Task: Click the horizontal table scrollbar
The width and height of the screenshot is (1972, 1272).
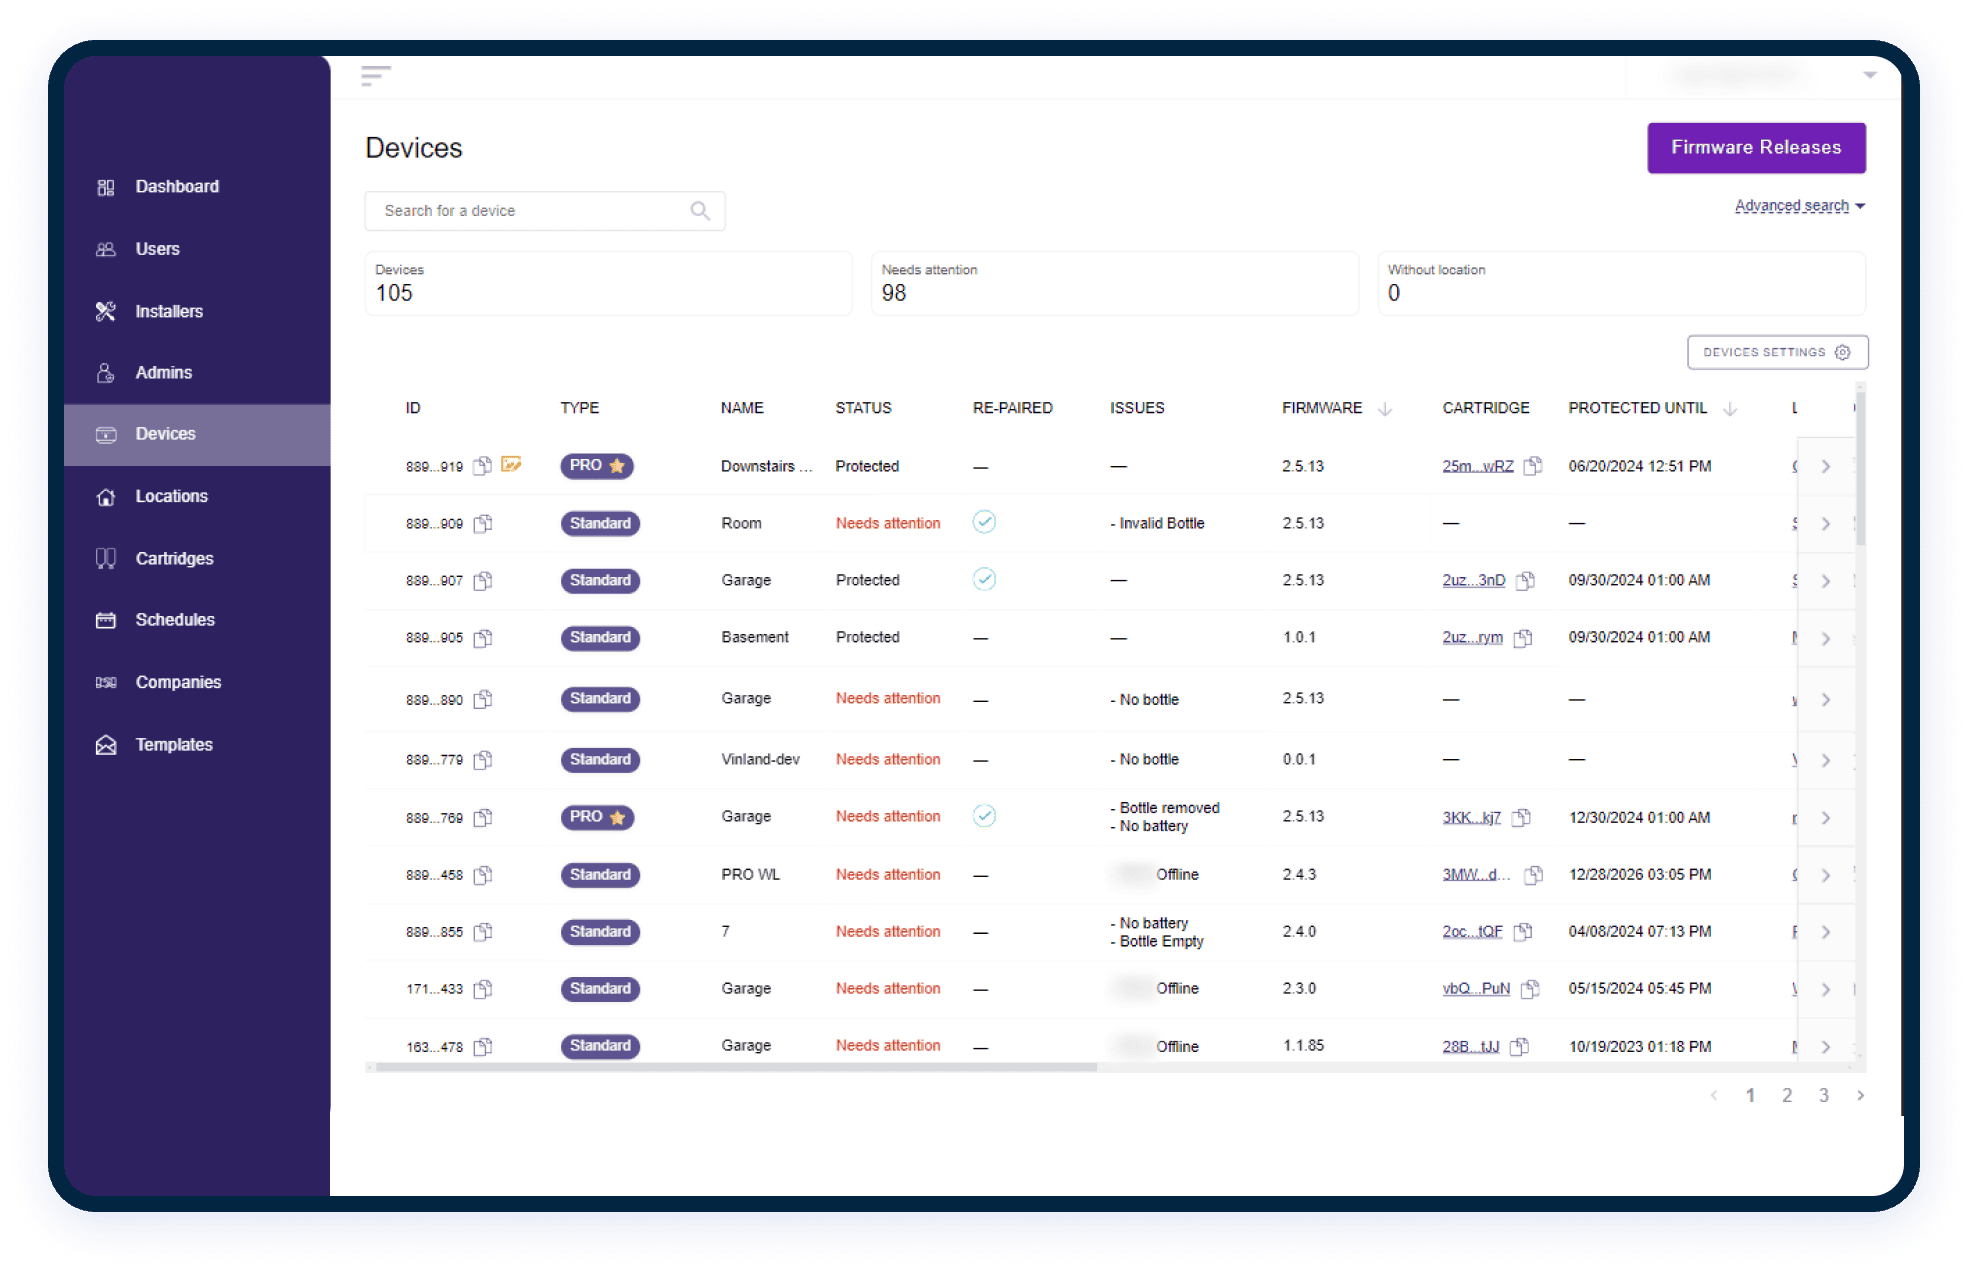Action: [736, 1068]
